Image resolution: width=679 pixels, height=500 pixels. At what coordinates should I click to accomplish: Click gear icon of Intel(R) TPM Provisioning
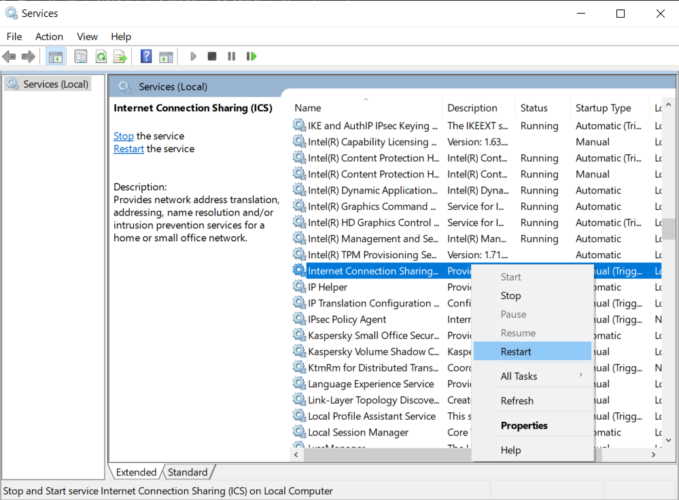coord(299,255)
